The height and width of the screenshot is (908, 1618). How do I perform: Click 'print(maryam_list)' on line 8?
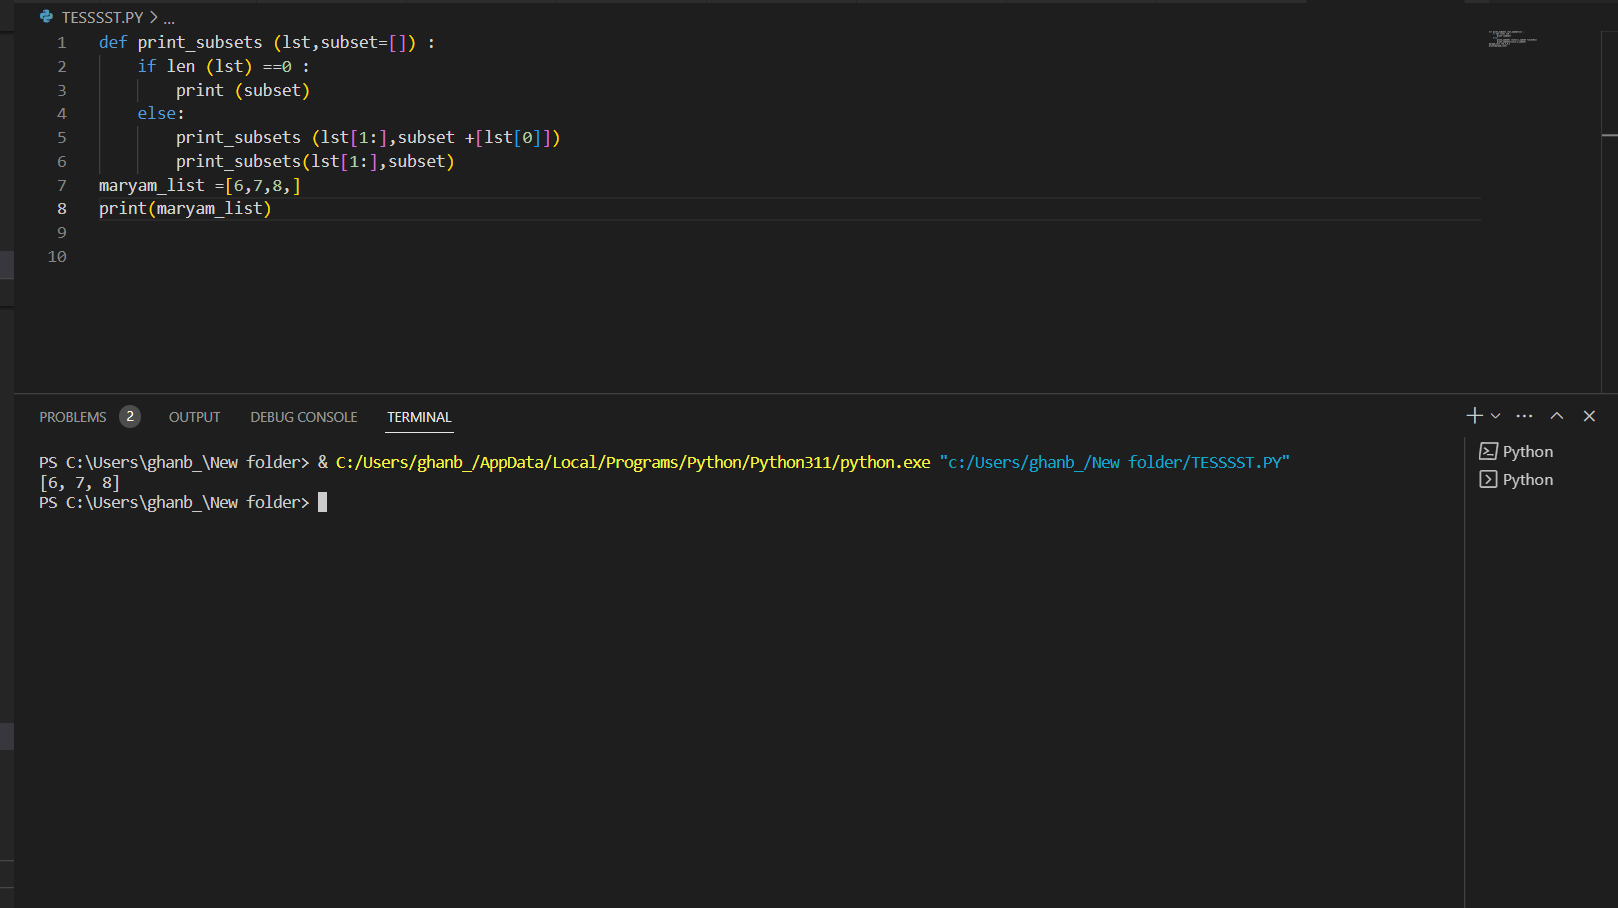[185, 209]
